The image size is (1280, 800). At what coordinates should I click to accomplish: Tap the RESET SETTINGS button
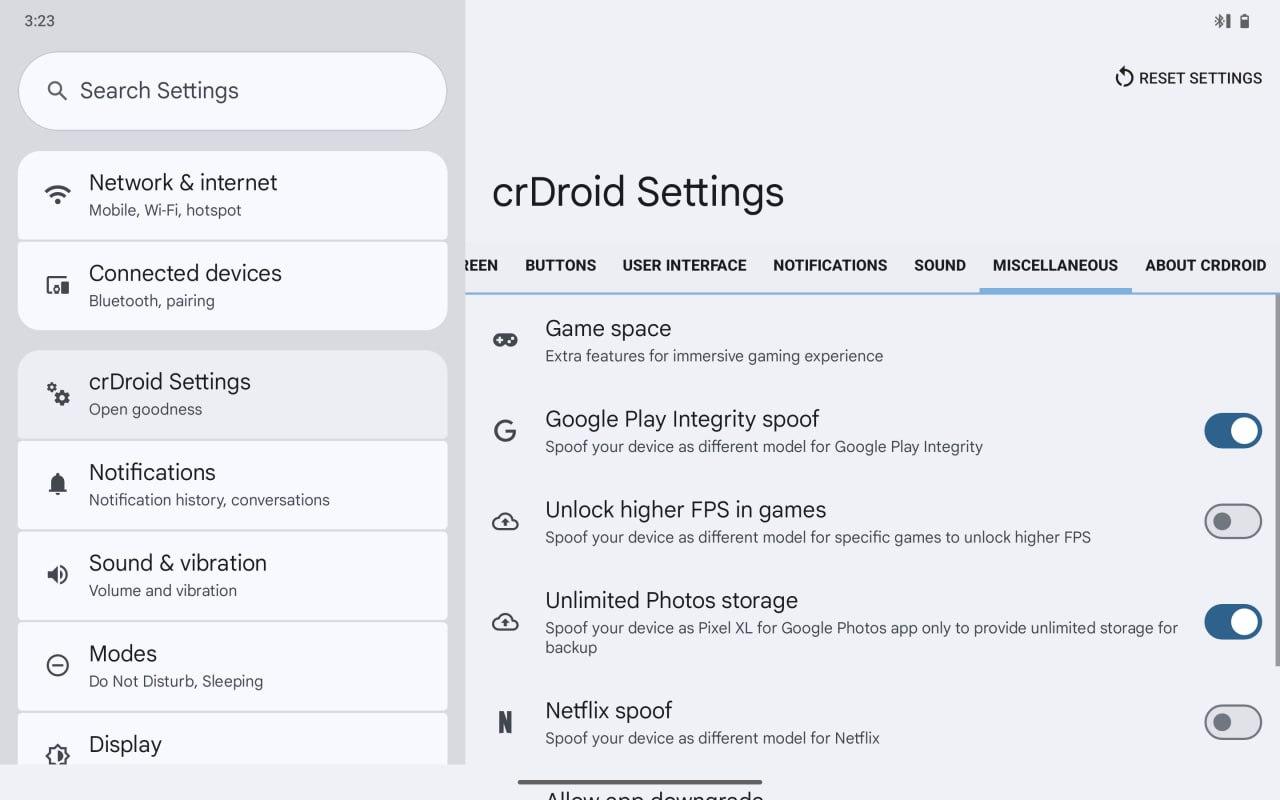point(1188,78)
